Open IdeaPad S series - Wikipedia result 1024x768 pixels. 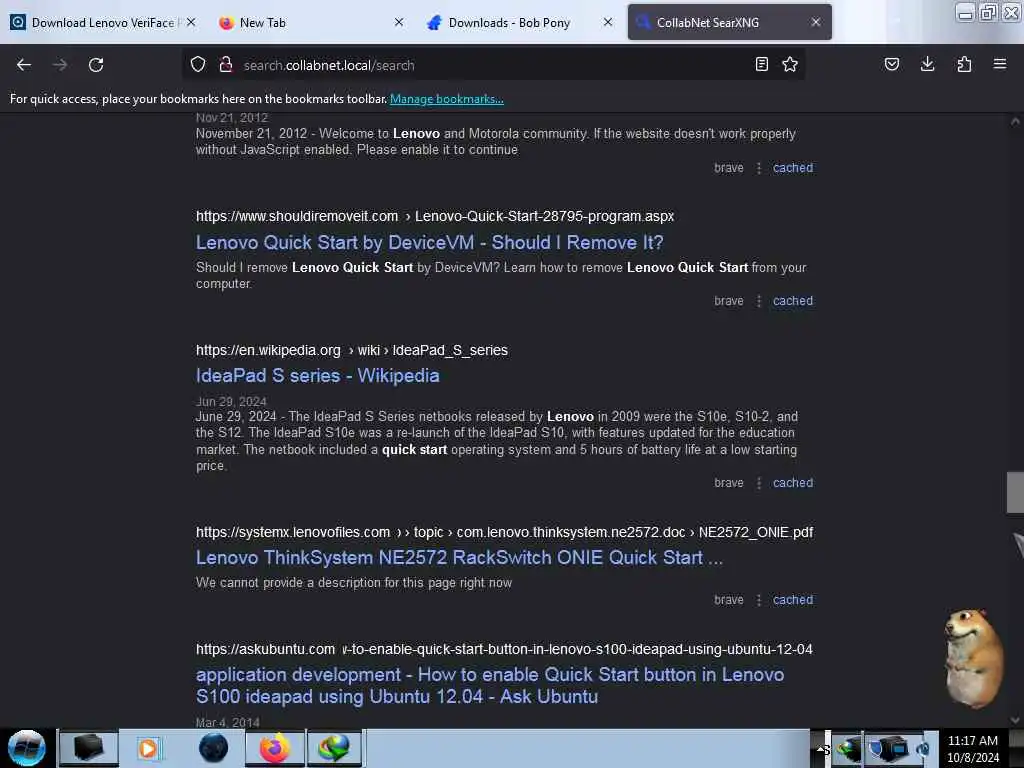tap(317, 376)
